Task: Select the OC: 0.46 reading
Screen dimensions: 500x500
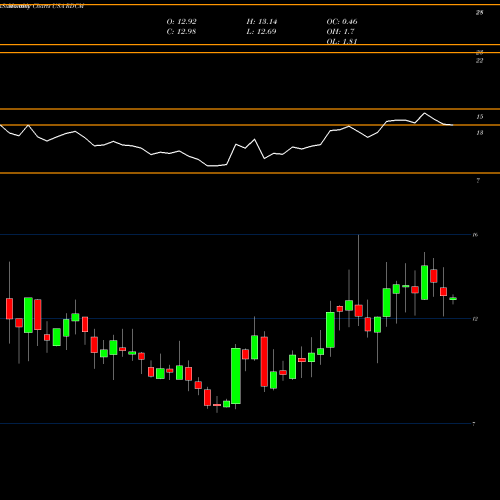Action: [x=342, y=22]
